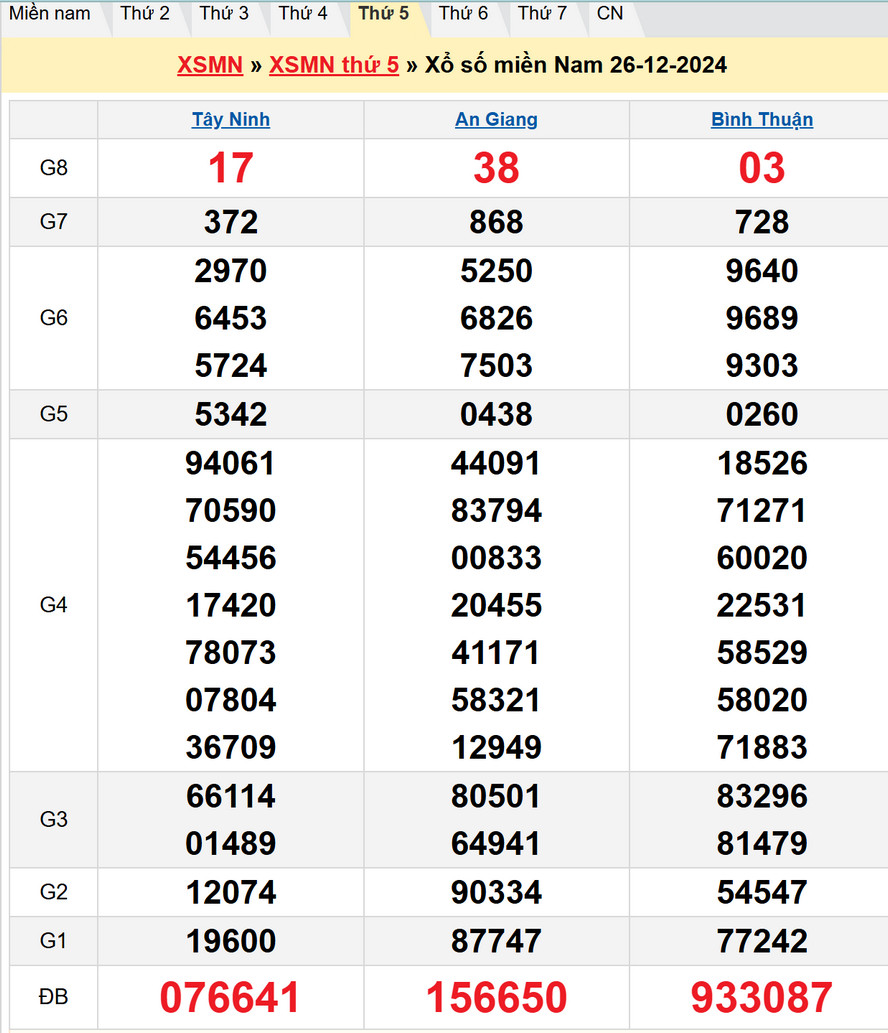Viewport: 888px width, 1033px height.
Task: Select An Giang special prize number 156650
Action: (x=496, y=998)
